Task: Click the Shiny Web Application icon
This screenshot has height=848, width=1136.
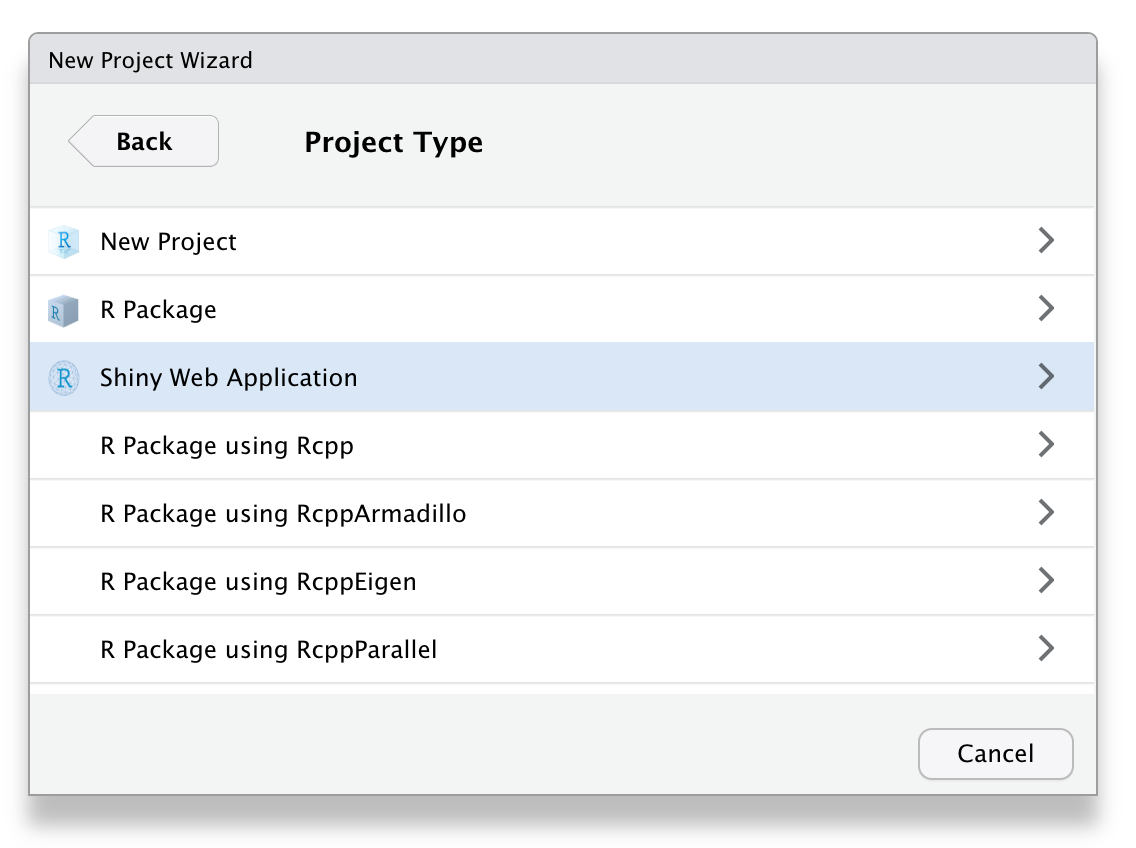Action: tap(63, 378)
